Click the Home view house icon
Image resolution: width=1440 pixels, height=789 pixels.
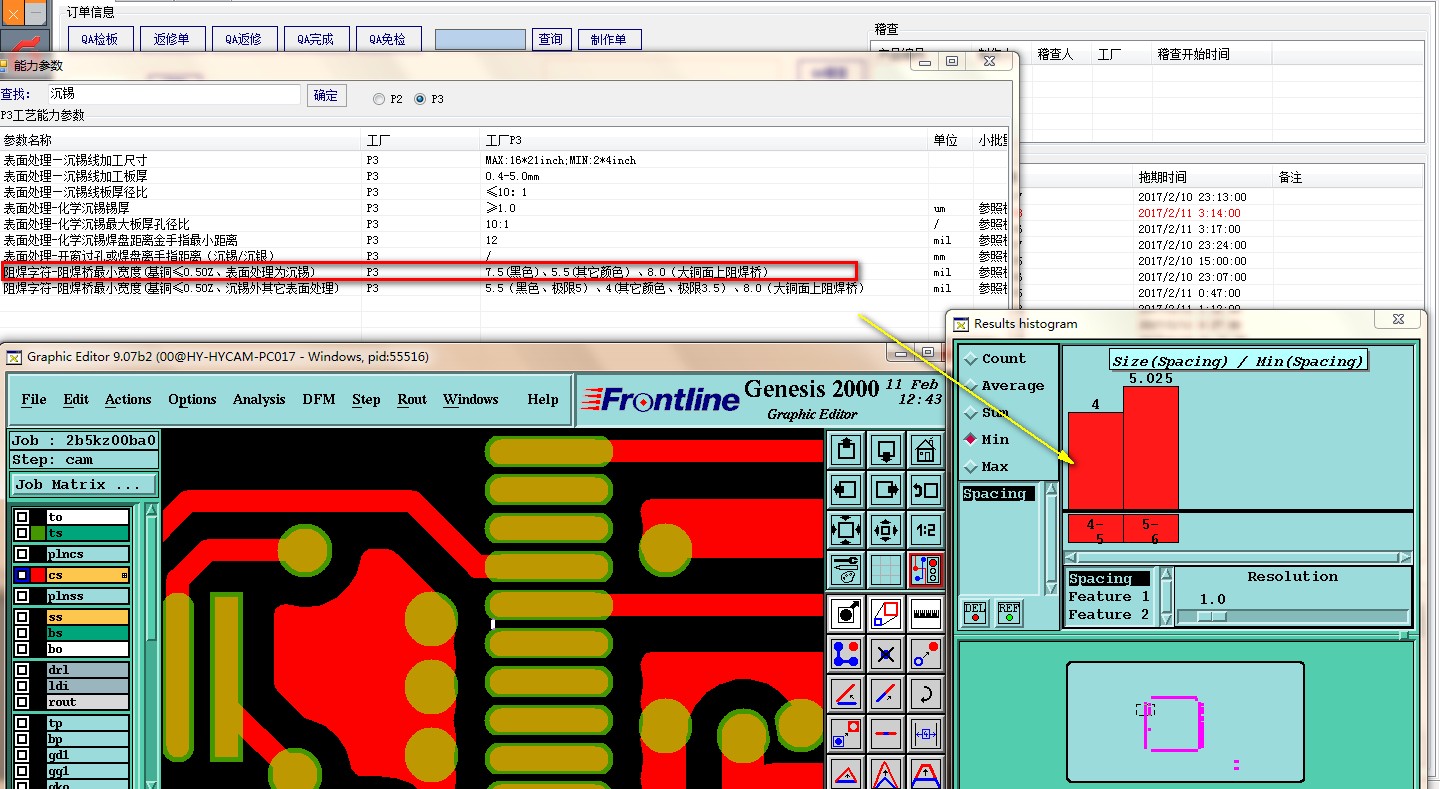926,450
